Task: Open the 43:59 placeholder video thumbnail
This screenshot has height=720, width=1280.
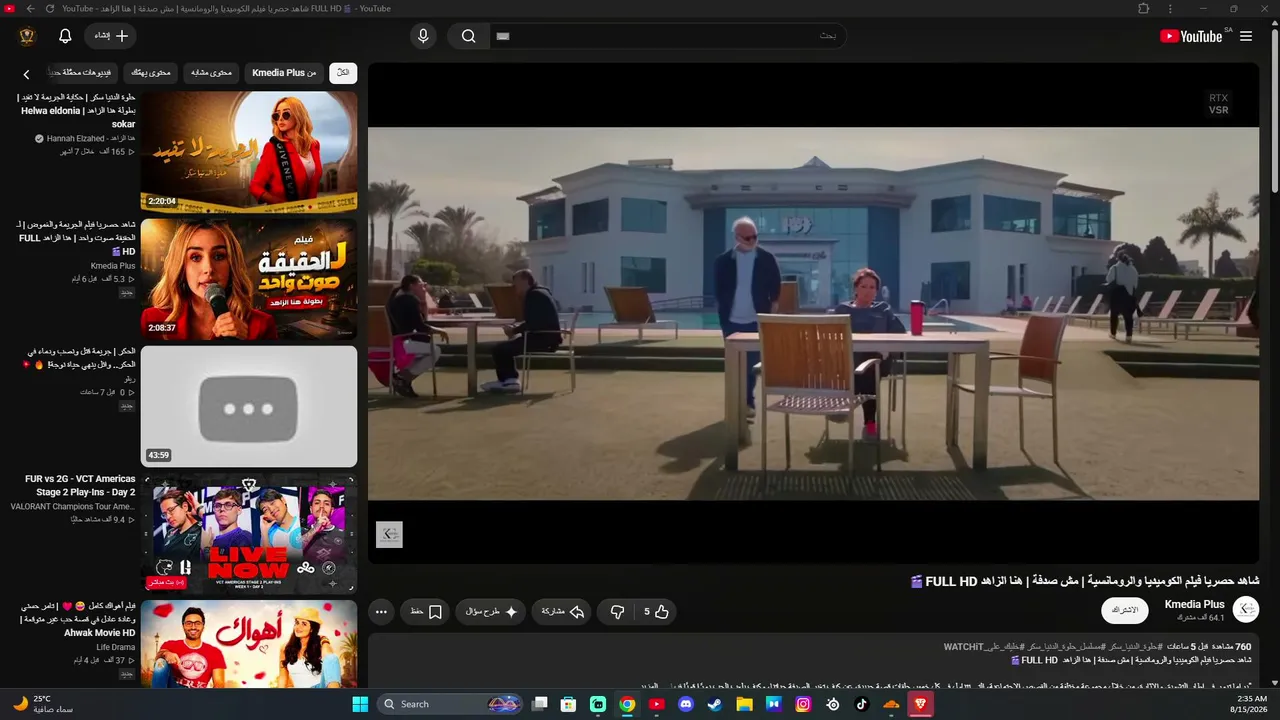Action: (249, 407)
